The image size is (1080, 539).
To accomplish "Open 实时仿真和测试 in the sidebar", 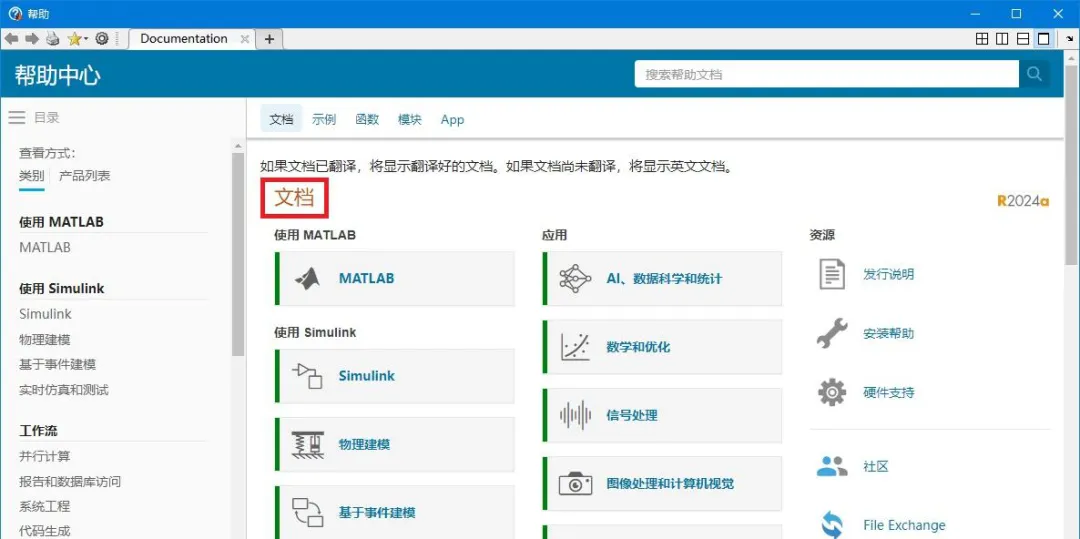I will coord(64,390).
